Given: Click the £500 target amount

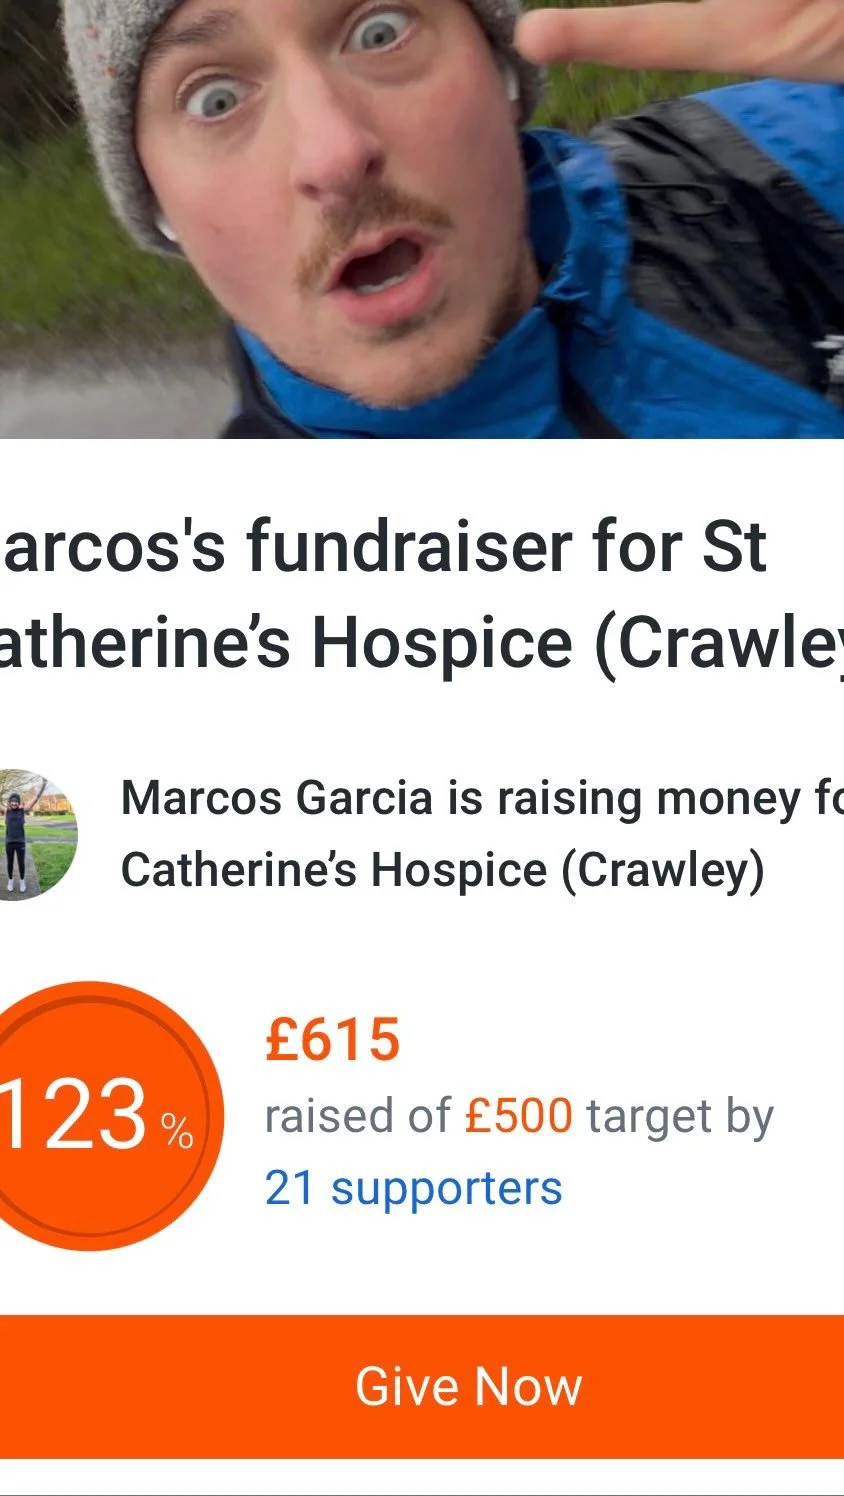Looking at the screenshot, I should tap(519, 1116).
